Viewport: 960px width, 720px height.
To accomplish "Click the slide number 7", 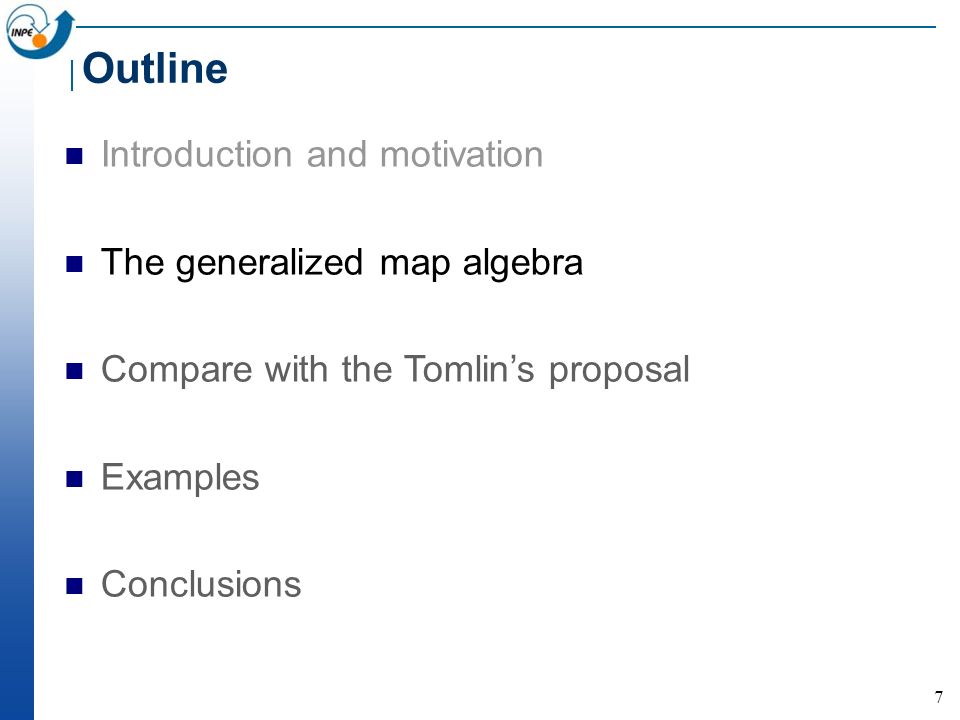I will click(939, 697).
